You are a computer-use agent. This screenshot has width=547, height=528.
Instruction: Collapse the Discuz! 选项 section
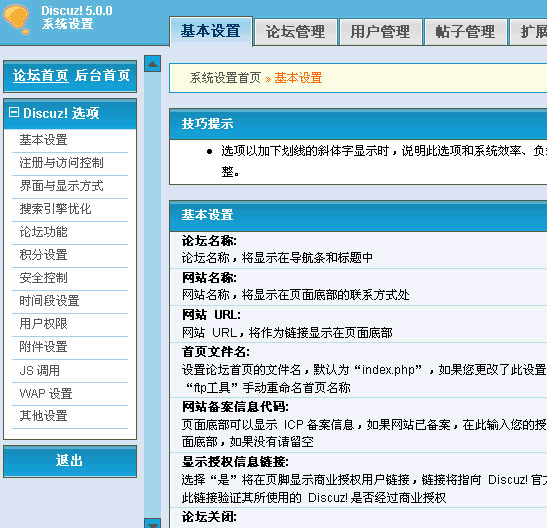(x=14, y=112)
